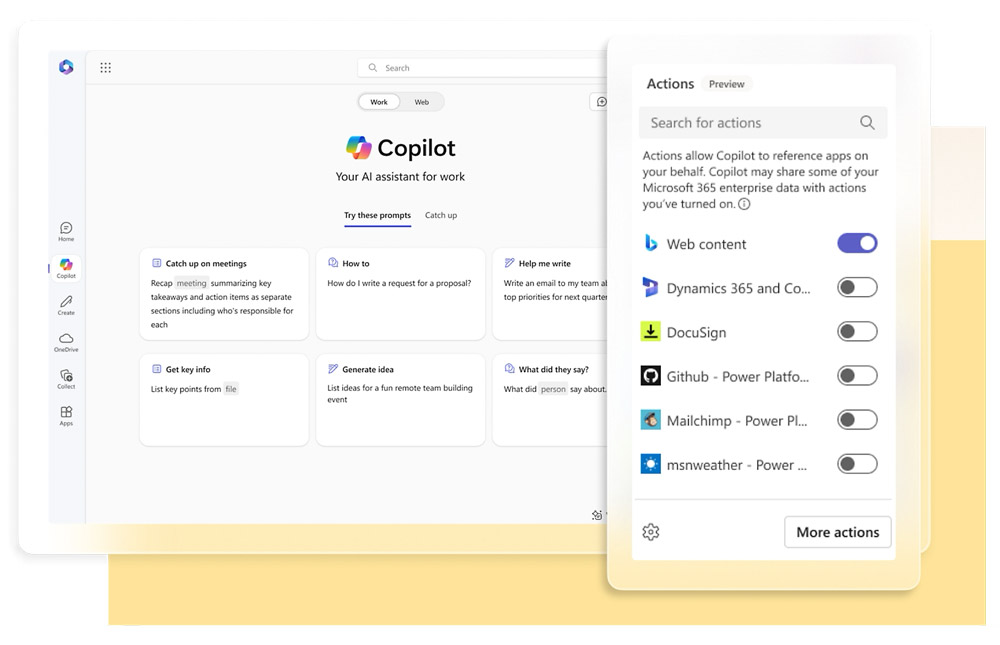This screenshot has width=1000, height=645.
Task: Enable the msnweather toggle
Action: [857, 464]
